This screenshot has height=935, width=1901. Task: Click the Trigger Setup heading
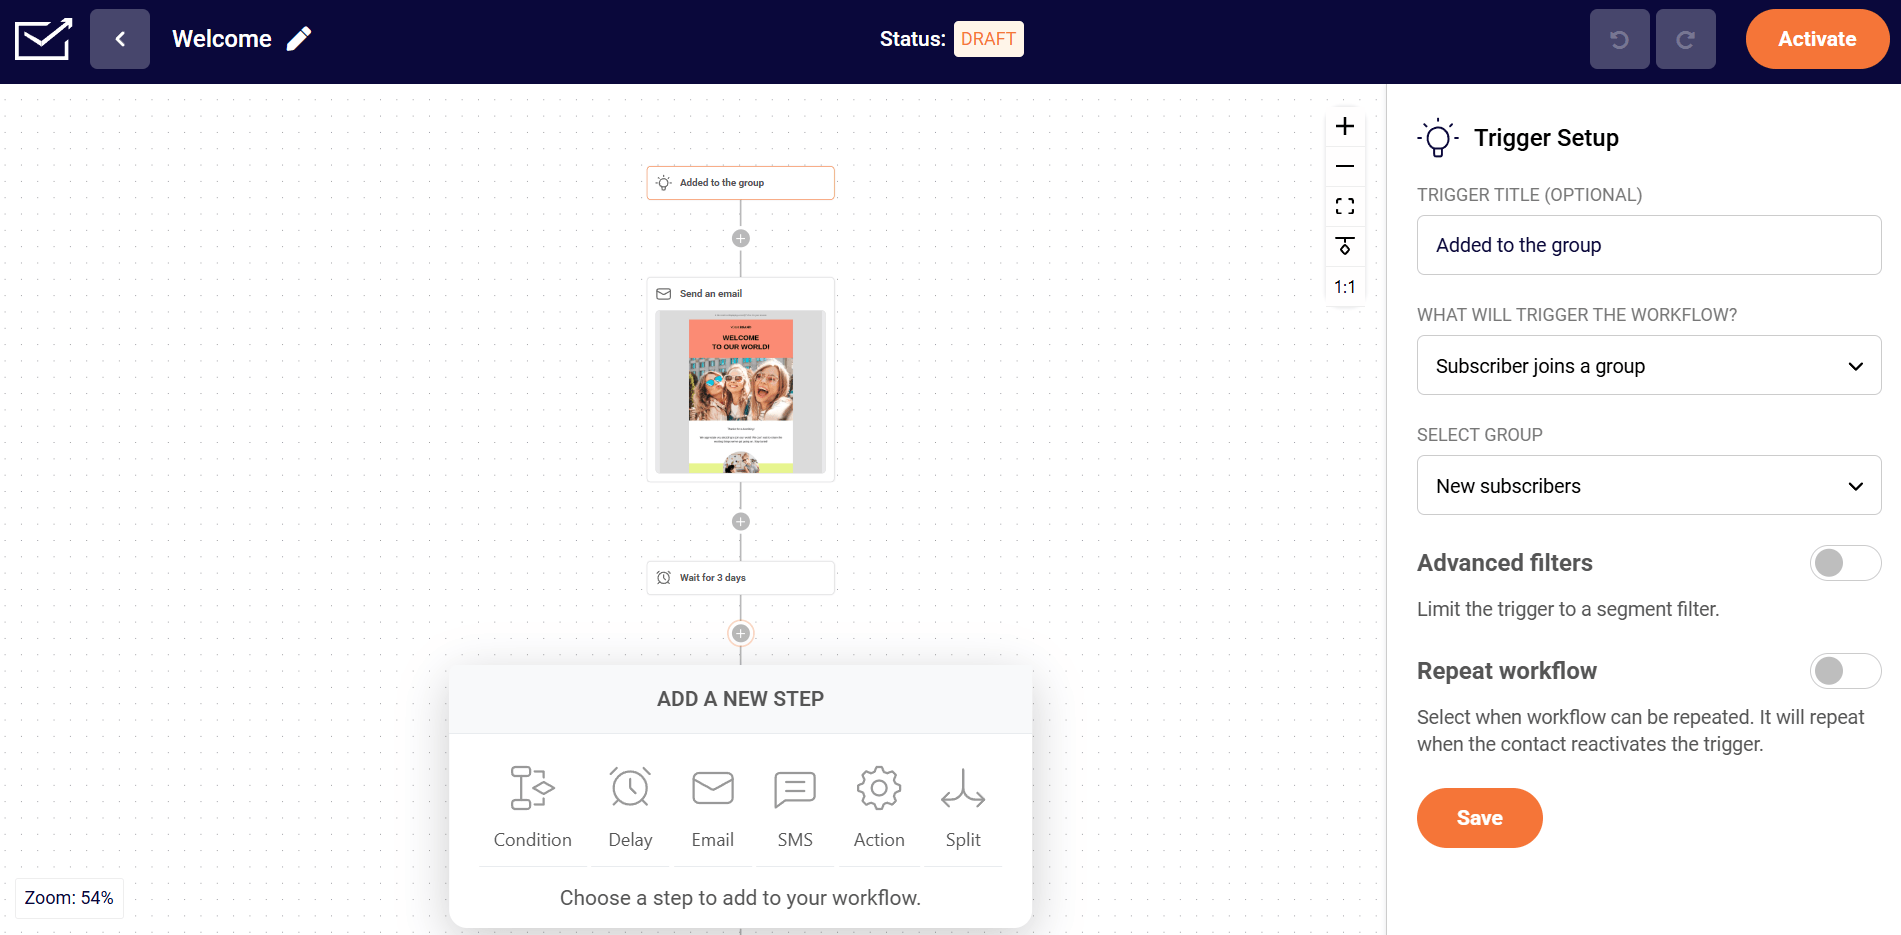(1546, 138)
